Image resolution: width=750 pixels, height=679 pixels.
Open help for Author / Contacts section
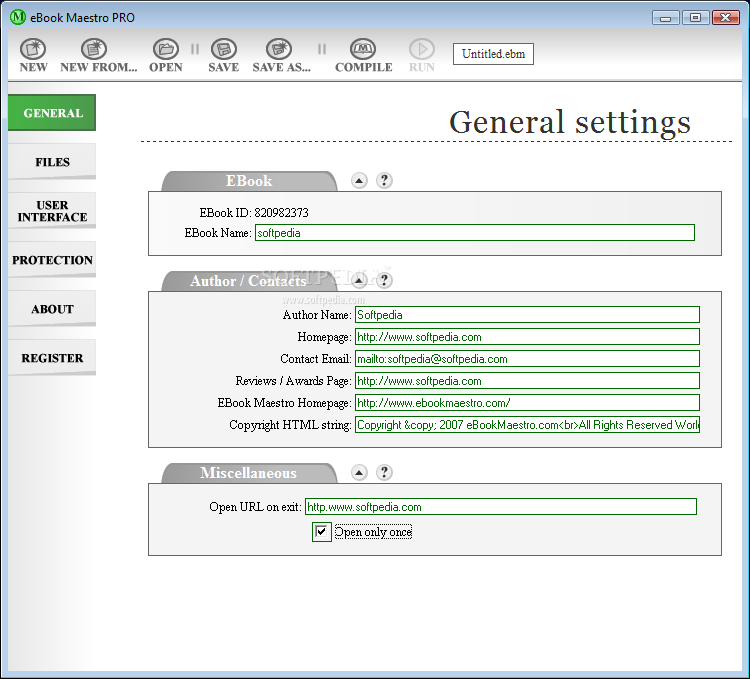384,280
